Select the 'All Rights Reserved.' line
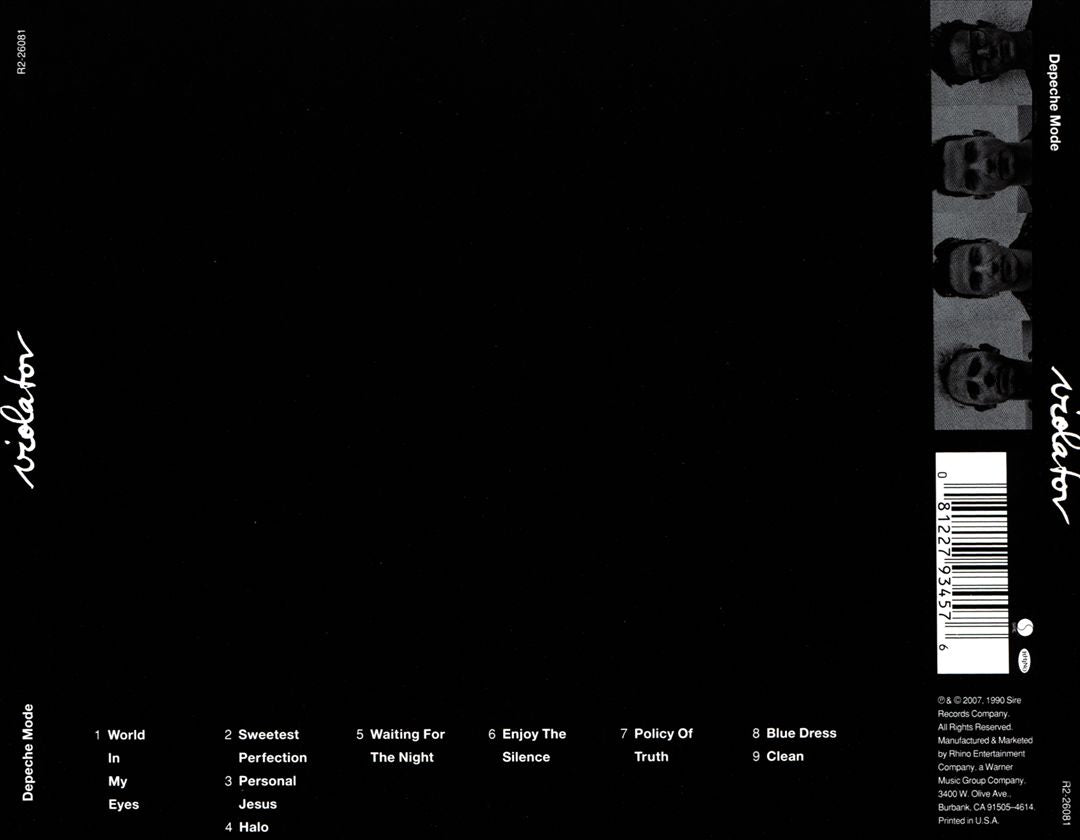Image resolution: width=1080 pixels, height=840 pixels. click(x=975, y=727)
